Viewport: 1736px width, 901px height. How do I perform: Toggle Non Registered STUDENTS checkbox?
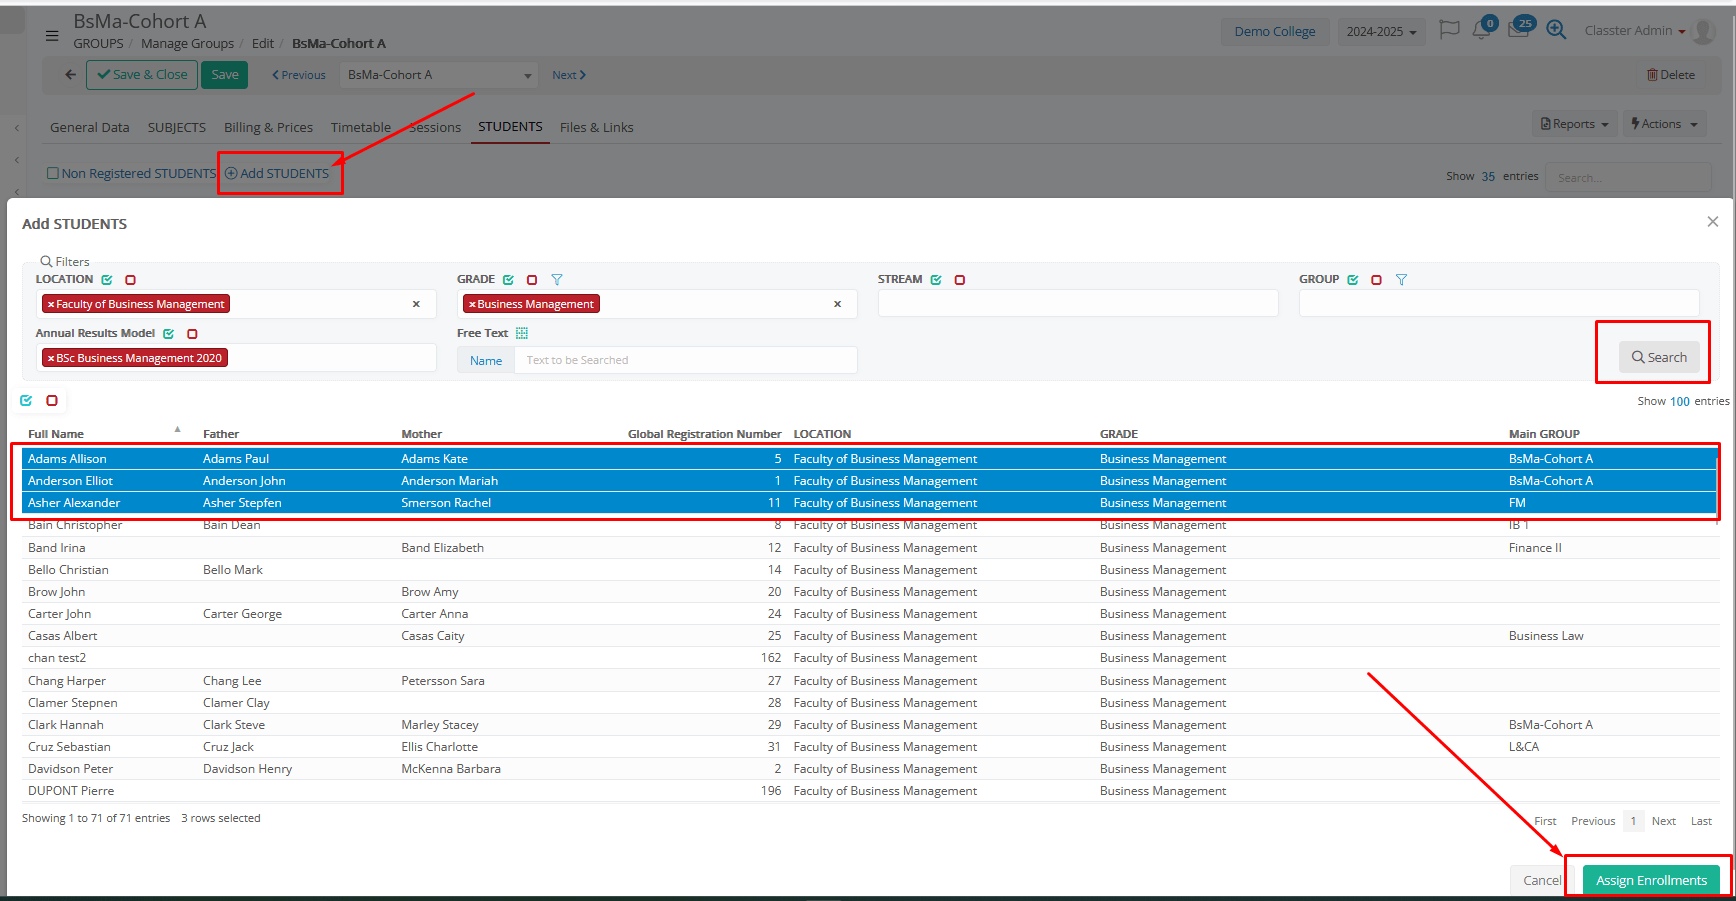pos(53,173)
